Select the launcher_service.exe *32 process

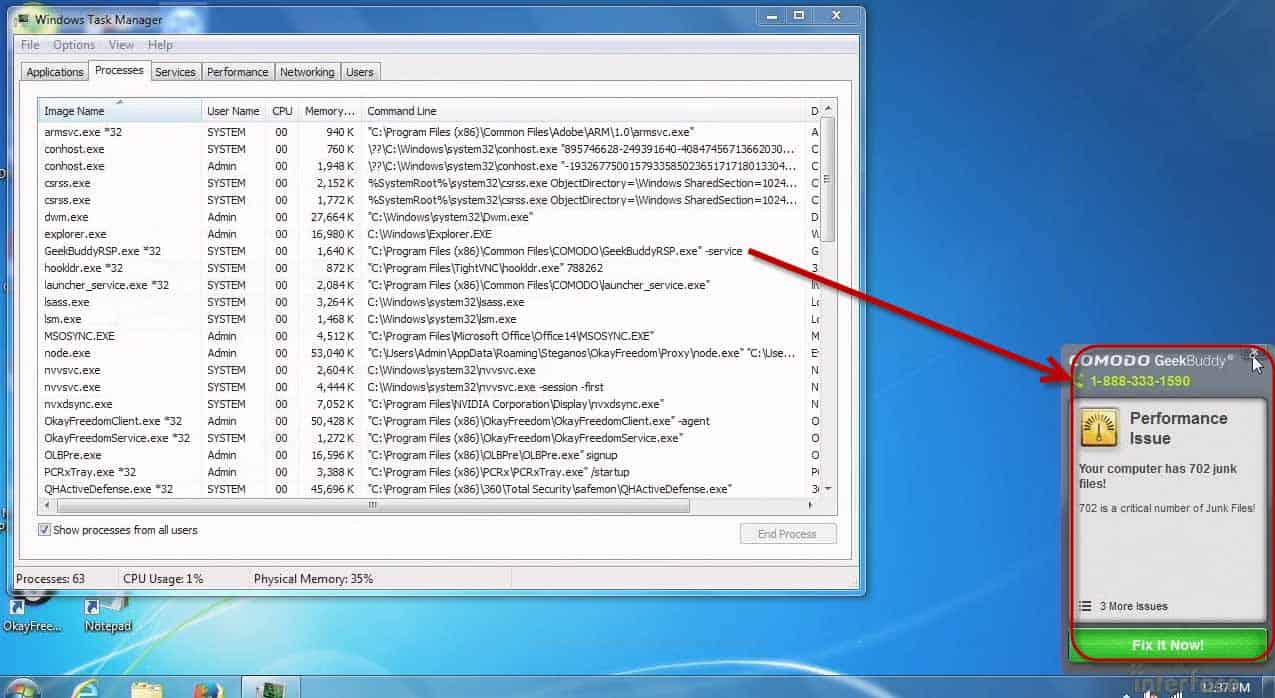[429, 285]
